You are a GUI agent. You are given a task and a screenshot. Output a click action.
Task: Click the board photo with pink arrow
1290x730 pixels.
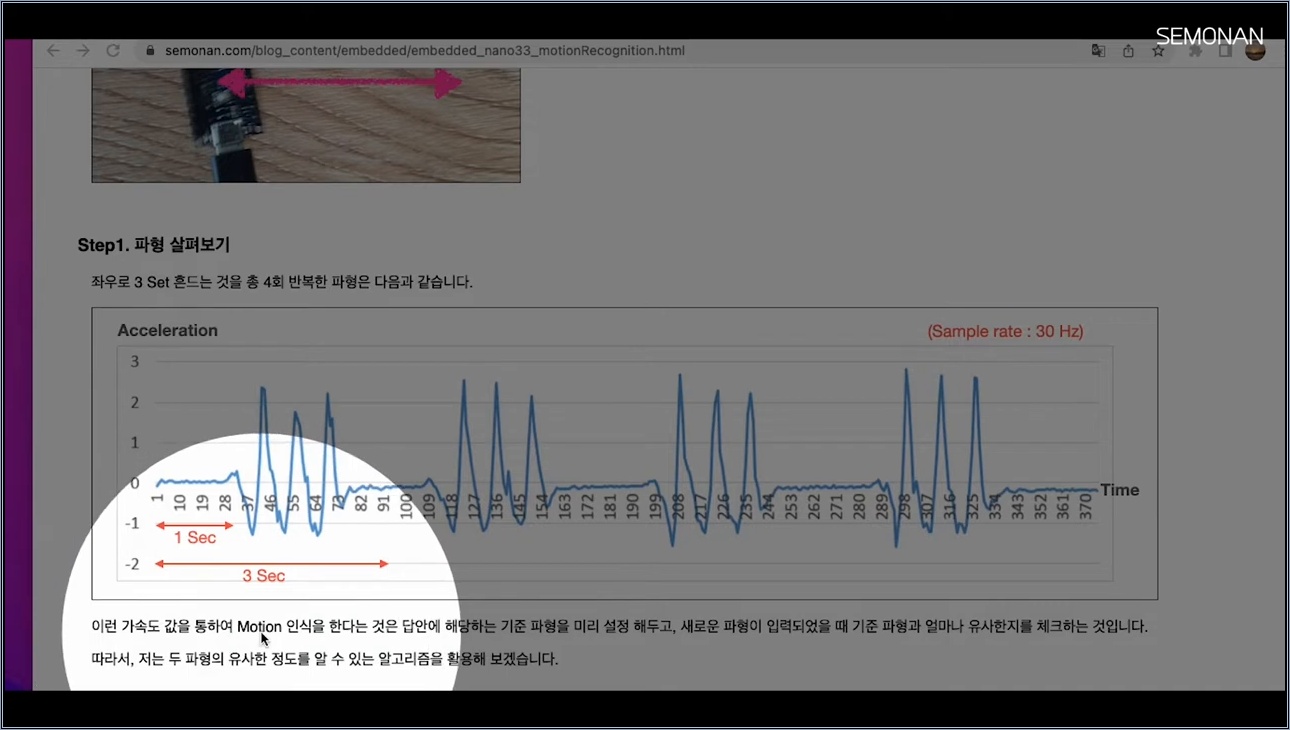pos(306,125)
